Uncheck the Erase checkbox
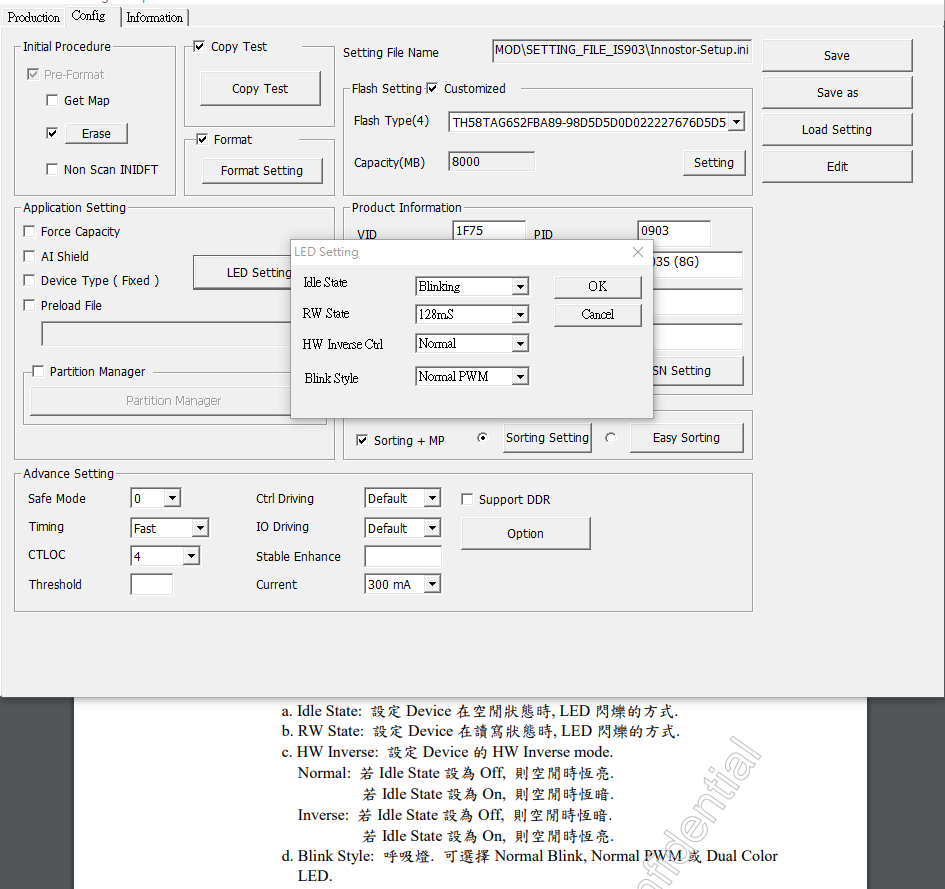This screenshot has width=945, height=889. click(52, 133)
